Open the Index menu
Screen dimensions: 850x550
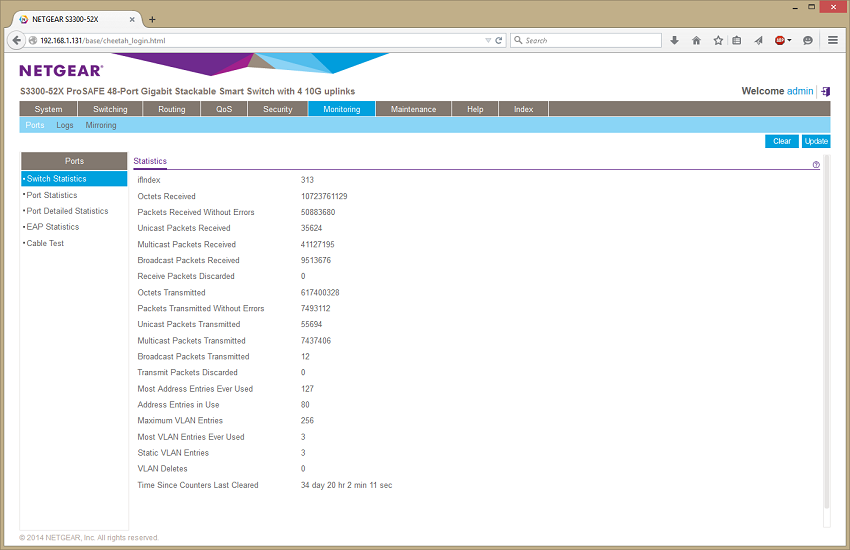[524, 109]
